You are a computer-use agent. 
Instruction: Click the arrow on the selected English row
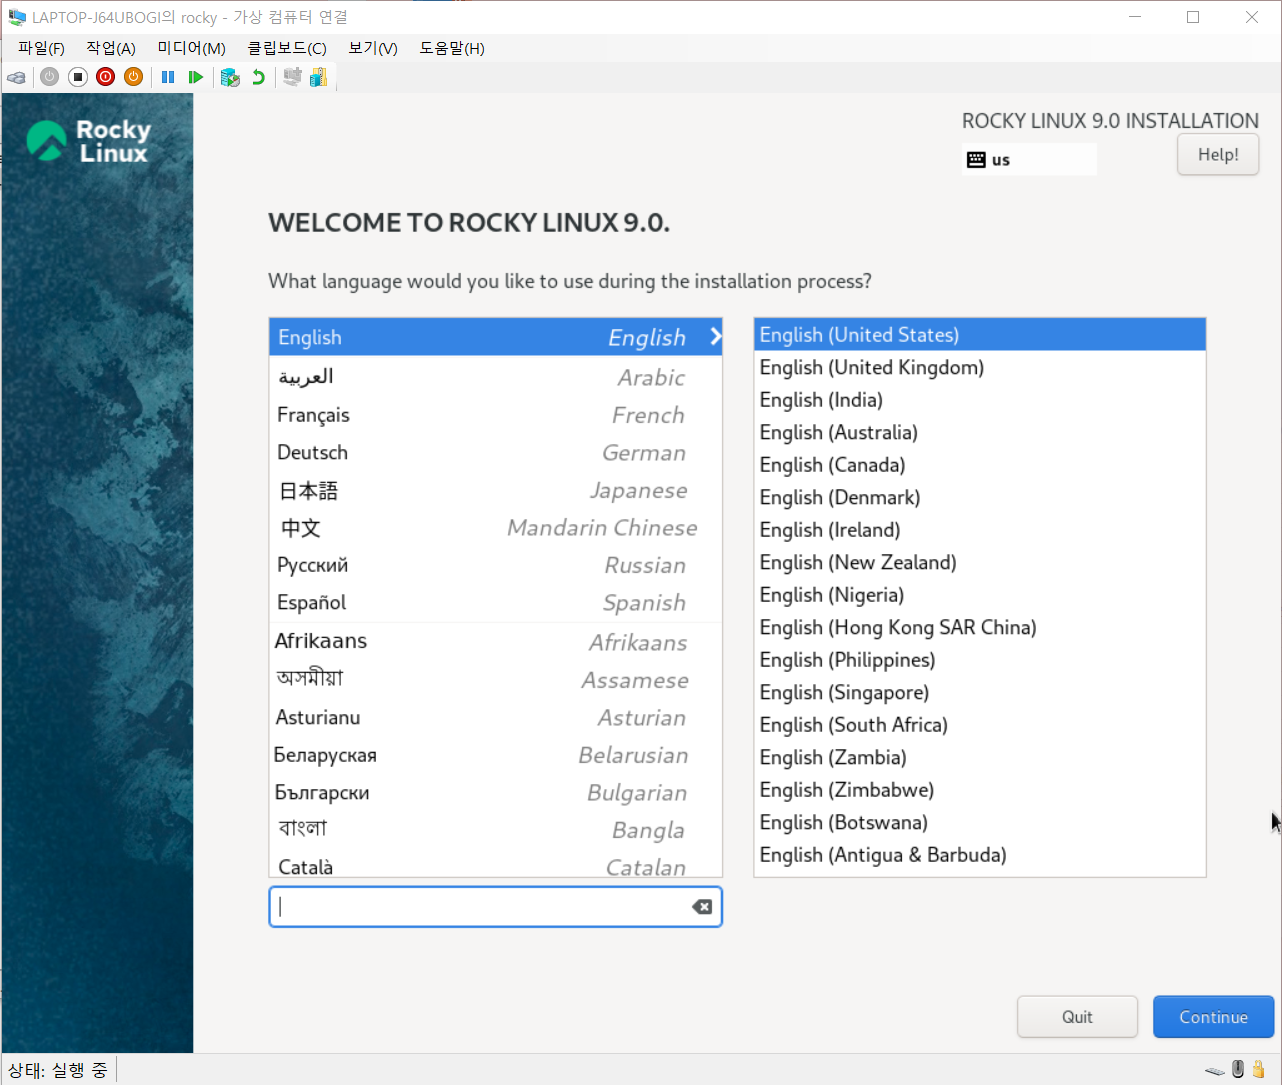[x=715, y=337]
